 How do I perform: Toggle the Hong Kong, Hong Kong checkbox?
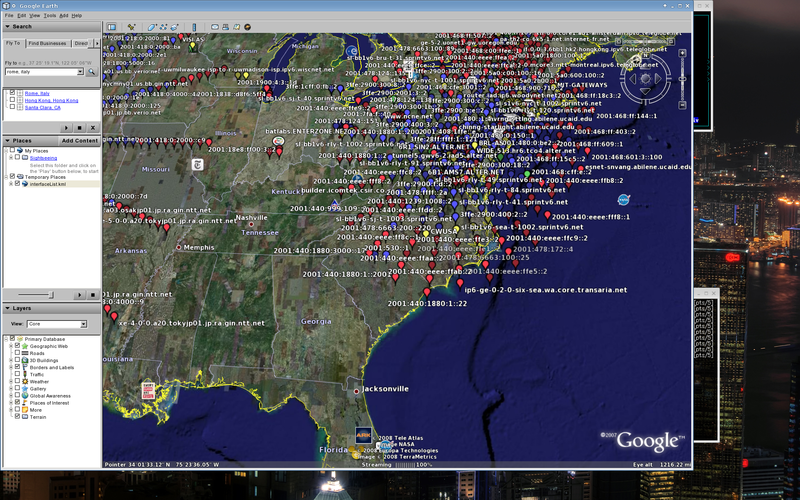pyautogui.click(x=12, y=100)
